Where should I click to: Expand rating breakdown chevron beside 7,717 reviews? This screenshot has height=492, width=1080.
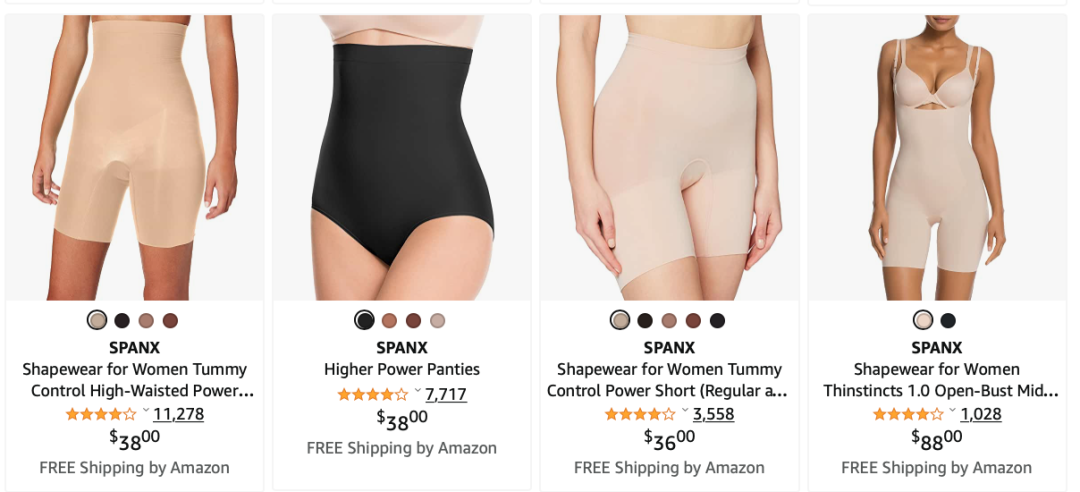(417, 391)
